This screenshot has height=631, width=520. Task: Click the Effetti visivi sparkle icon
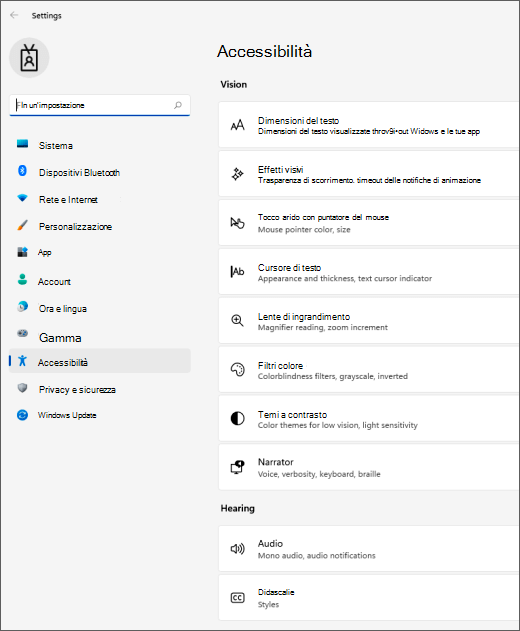click(x=237, y=174)
